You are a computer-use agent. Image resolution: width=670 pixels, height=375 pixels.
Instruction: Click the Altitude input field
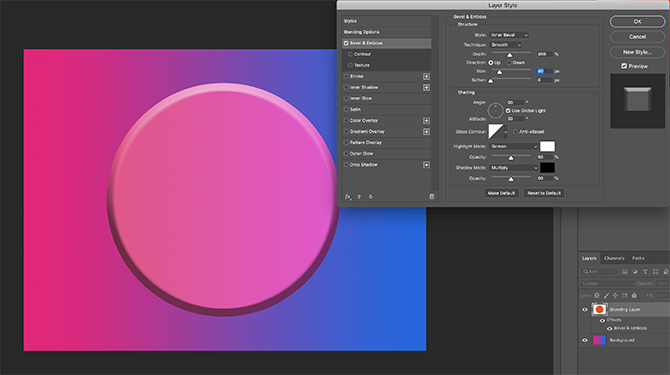(x=515, y=119)
